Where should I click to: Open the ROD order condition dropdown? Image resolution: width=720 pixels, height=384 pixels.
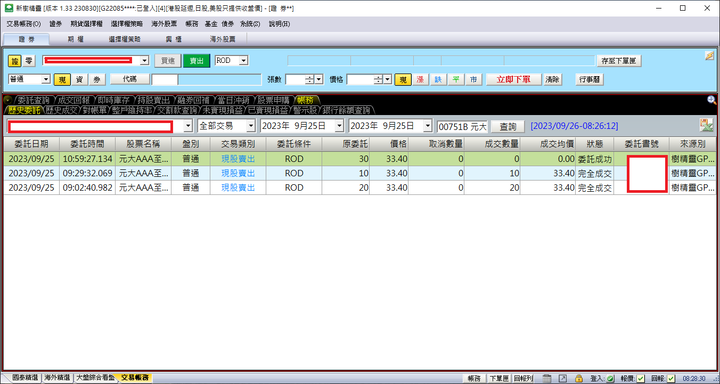coord(243,61)
